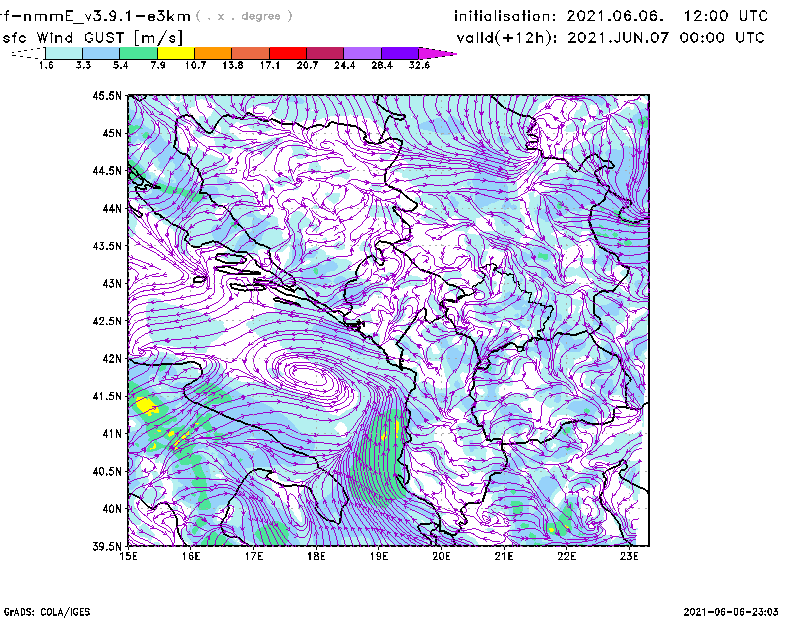800x618 pixels.
Task: Pick the red 17.1–20.7 legend swatch
Action: coord(288,53)
